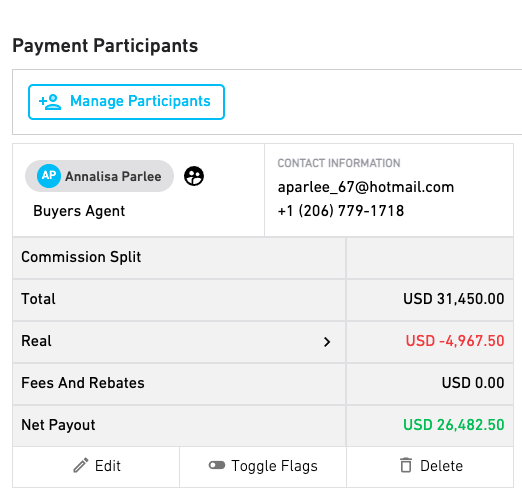
Task: Click the Total USD 31,450.00 value
Action: click(454, 299)
